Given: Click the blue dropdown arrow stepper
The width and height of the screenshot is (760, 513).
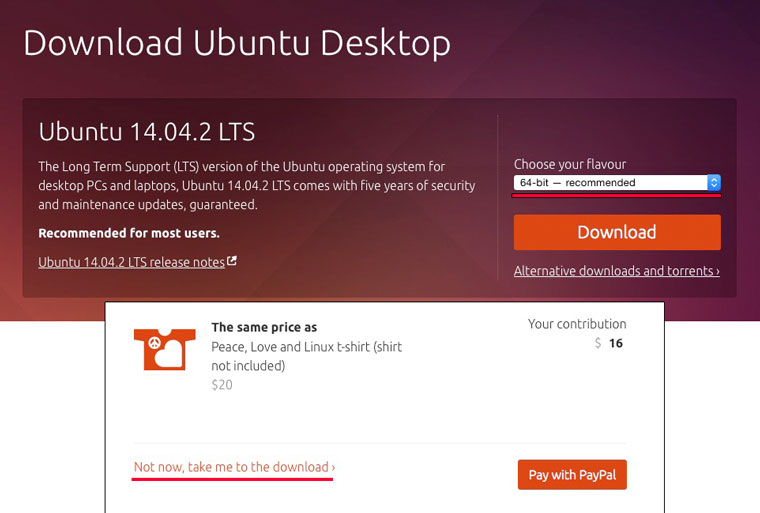Looking at the screenshot, I should click(713, 183).
